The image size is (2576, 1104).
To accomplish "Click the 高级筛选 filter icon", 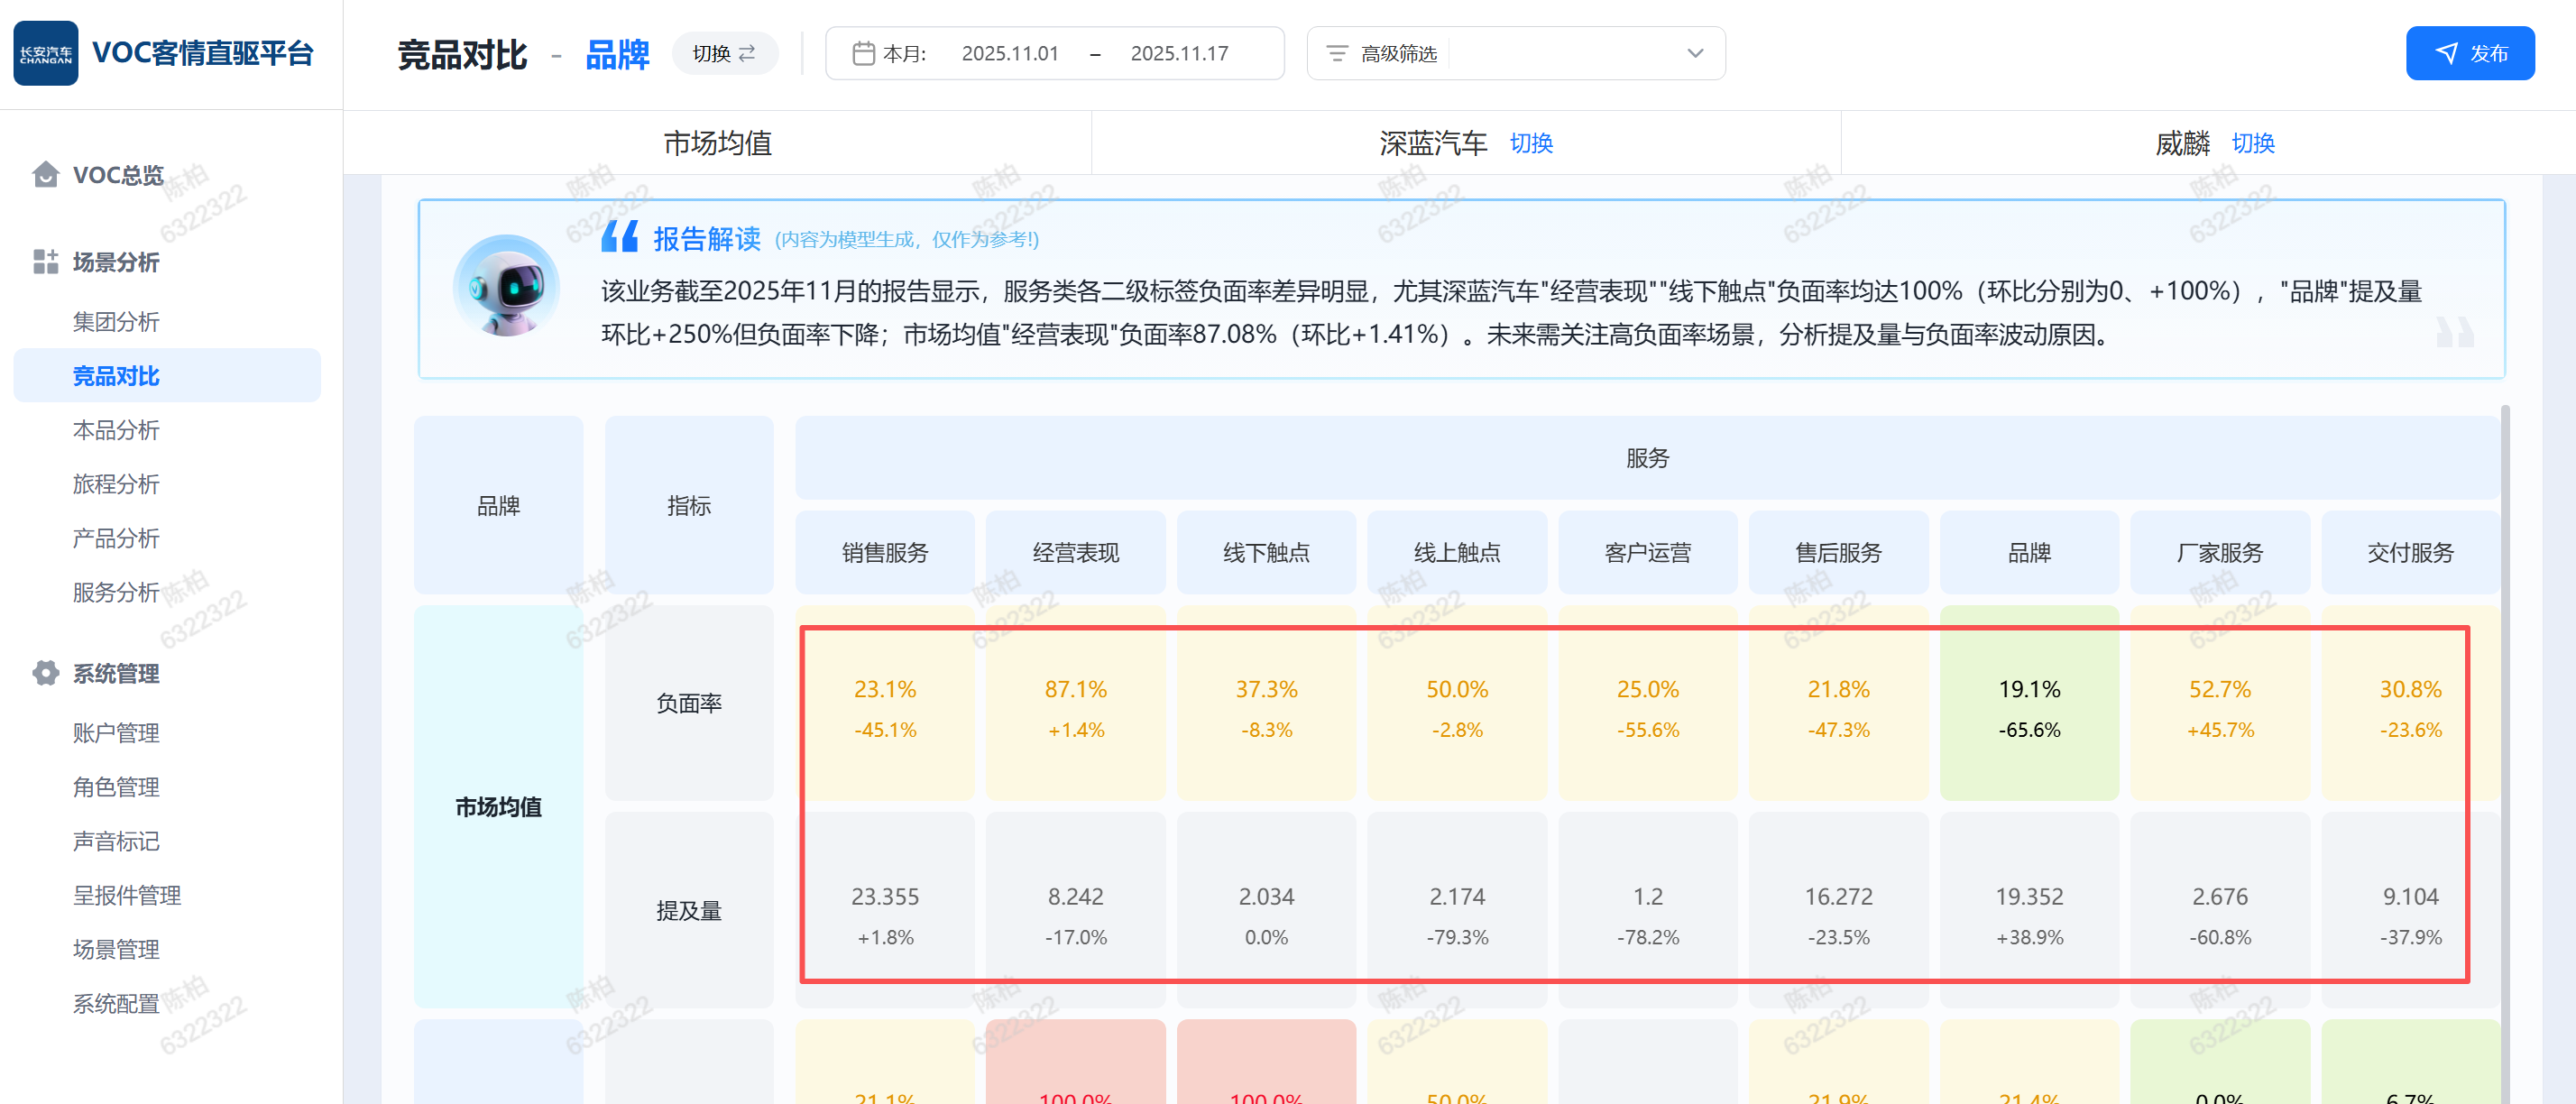I will coord(1336,53).
